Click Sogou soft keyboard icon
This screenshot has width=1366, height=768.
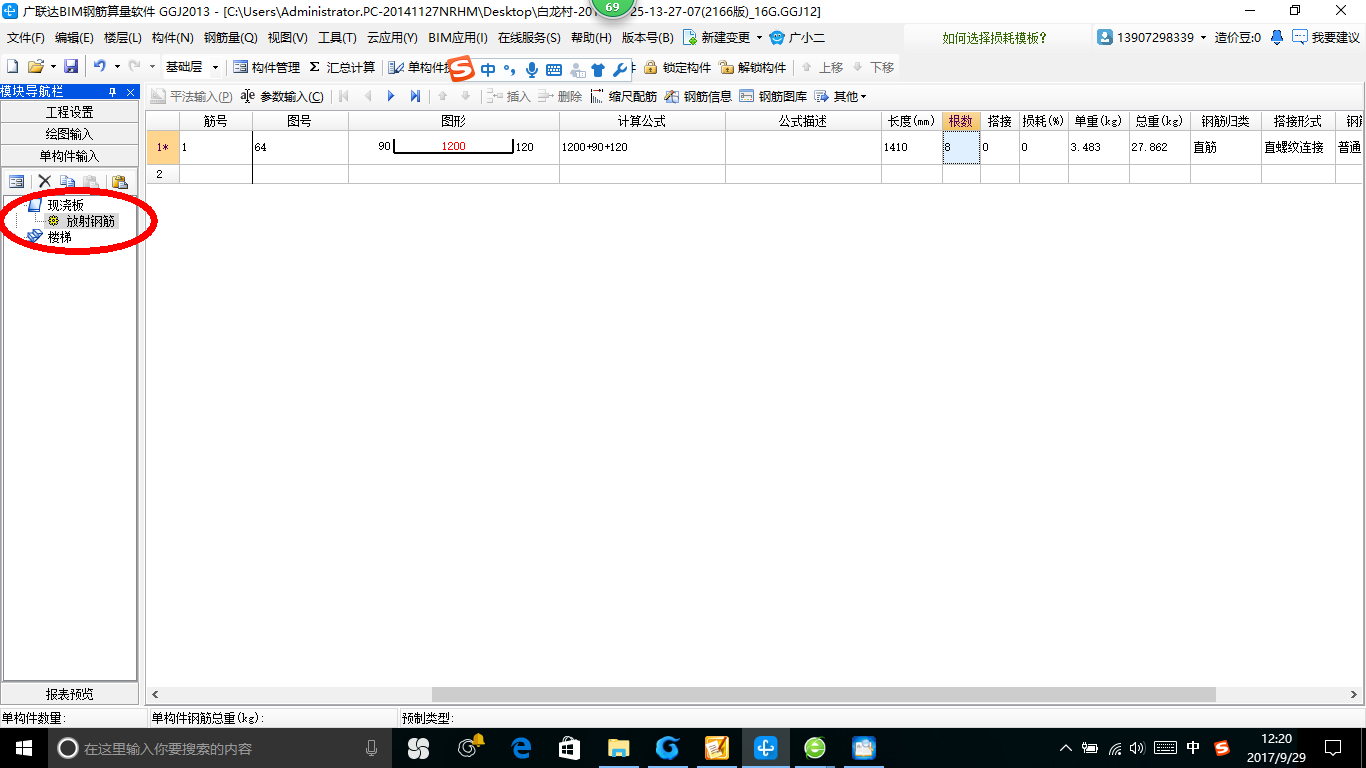pyautogui.click(x=554, y=70)
